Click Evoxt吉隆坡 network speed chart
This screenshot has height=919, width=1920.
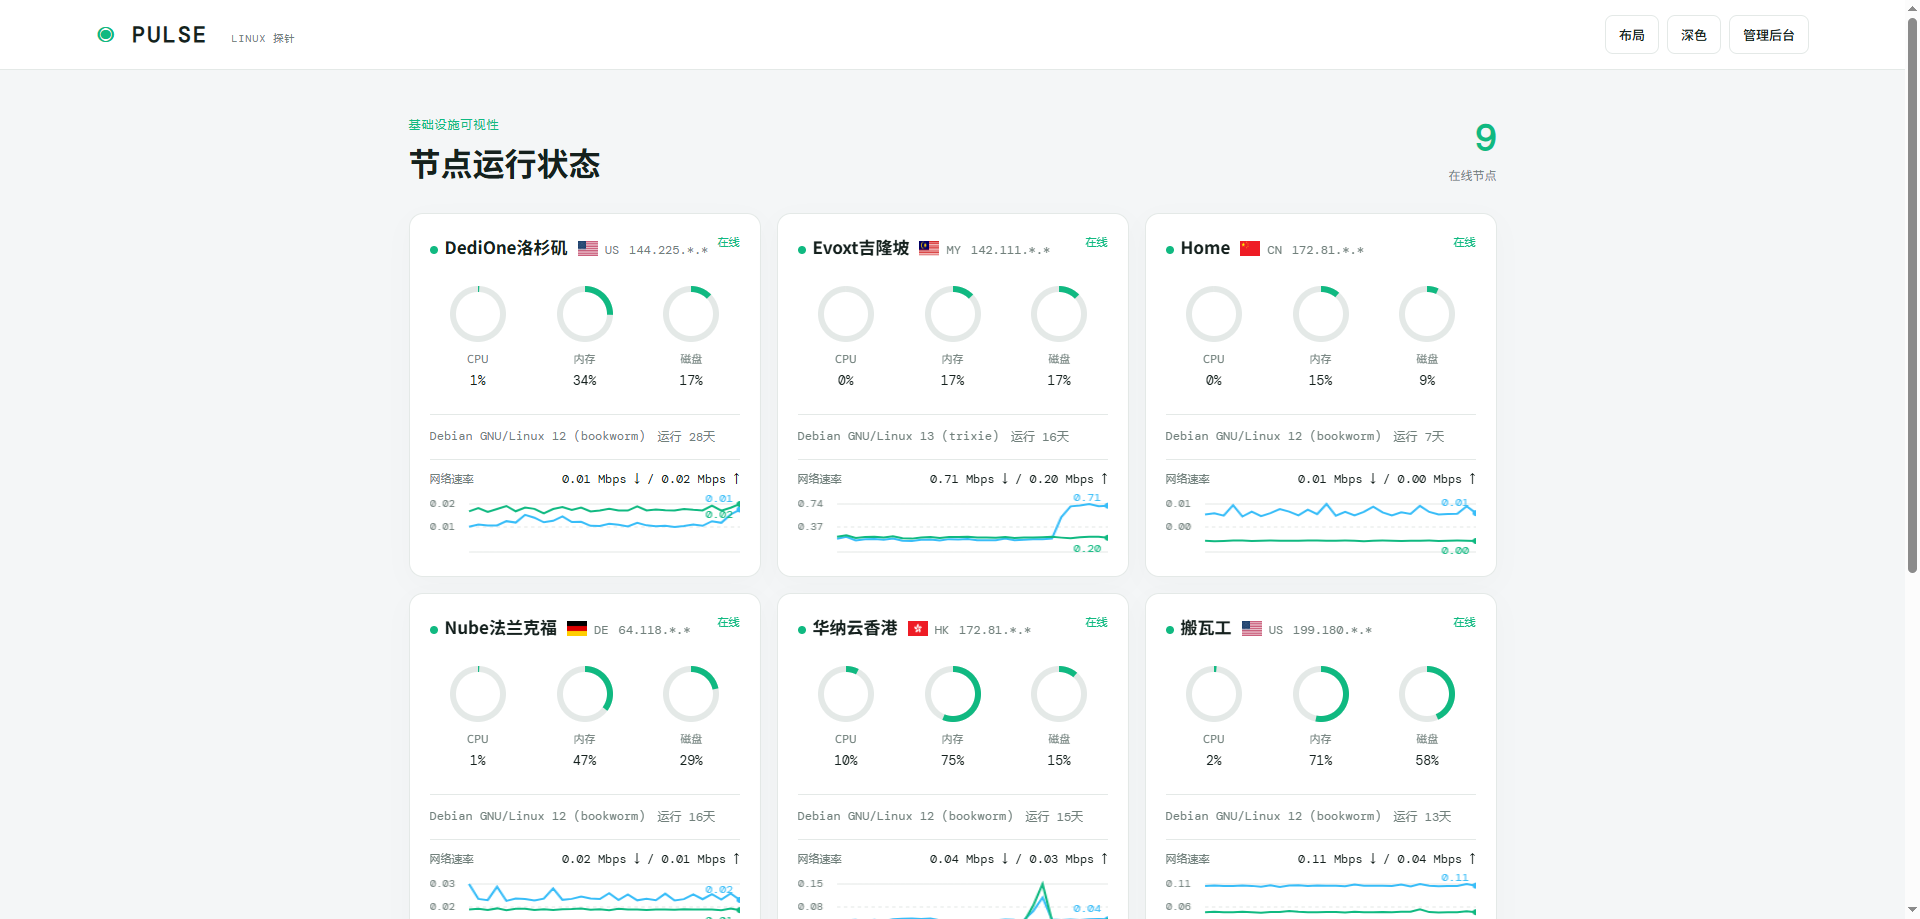click(953, 524)
